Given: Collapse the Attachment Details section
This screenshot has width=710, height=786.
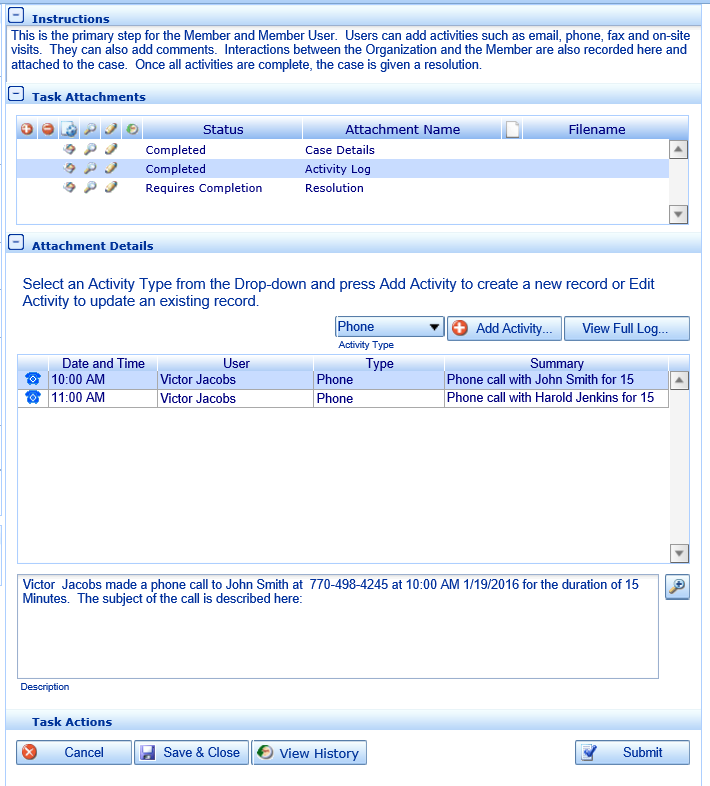Looking at the screenshot, I should 16,243.
